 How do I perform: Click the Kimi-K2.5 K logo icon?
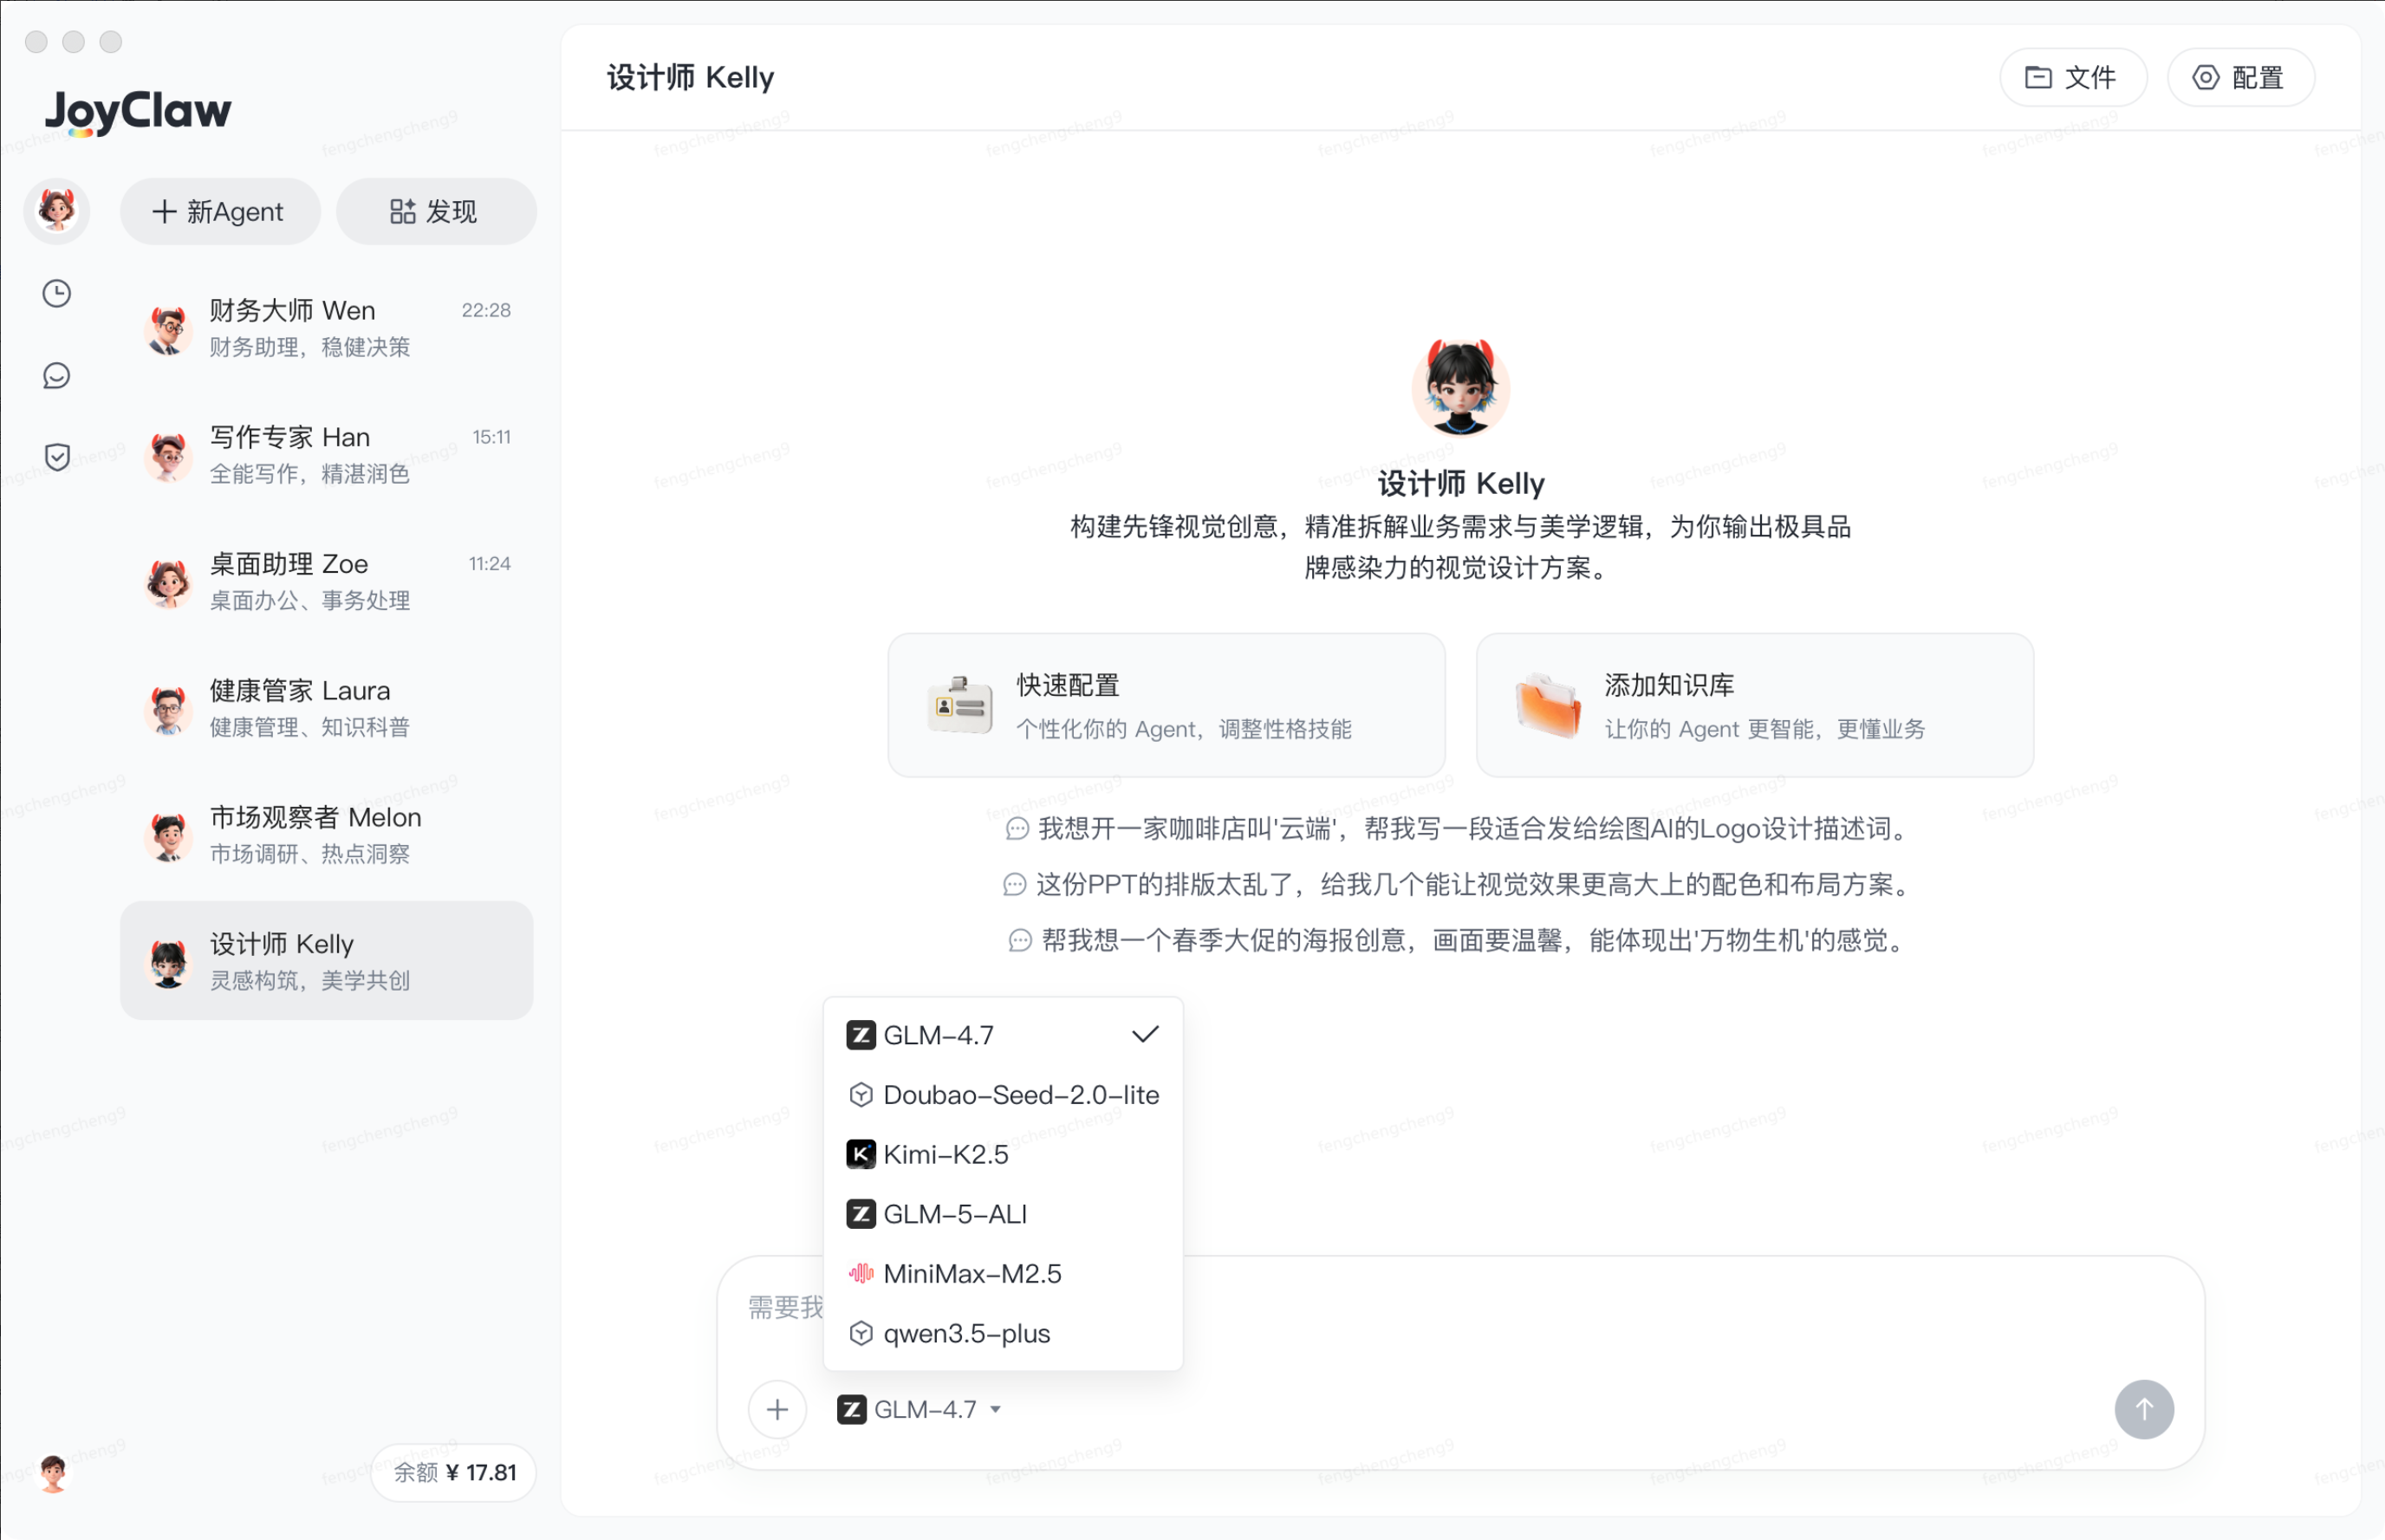(861, 1154)
